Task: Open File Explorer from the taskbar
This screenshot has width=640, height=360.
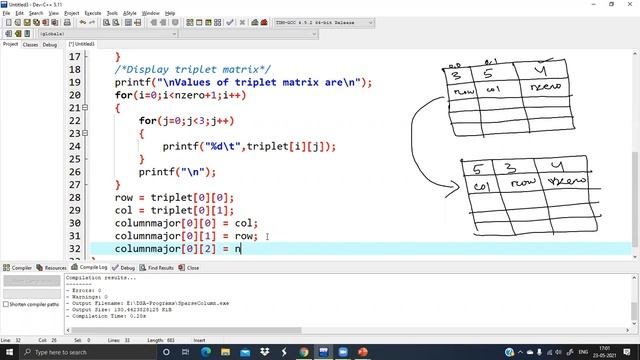Action: 225,352
